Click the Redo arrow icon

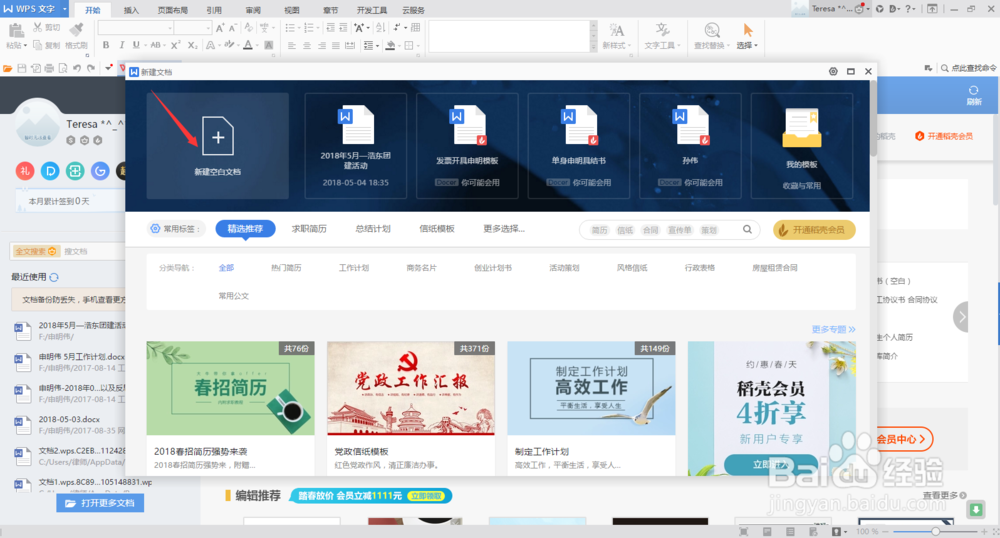coord(91,68)
